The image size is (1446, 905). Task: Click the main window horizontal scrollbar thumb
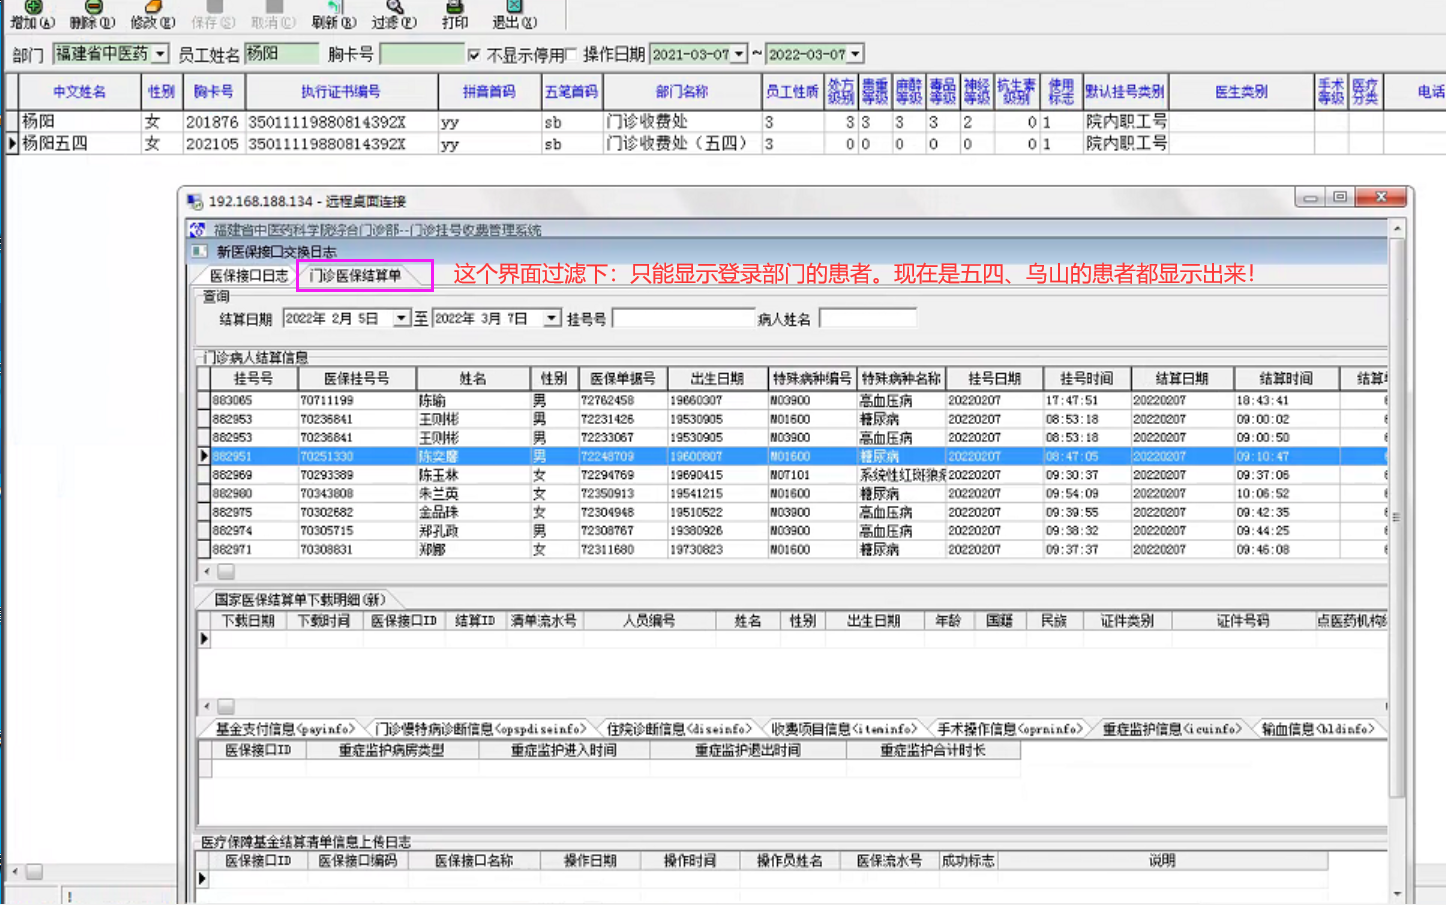point(34,872)
